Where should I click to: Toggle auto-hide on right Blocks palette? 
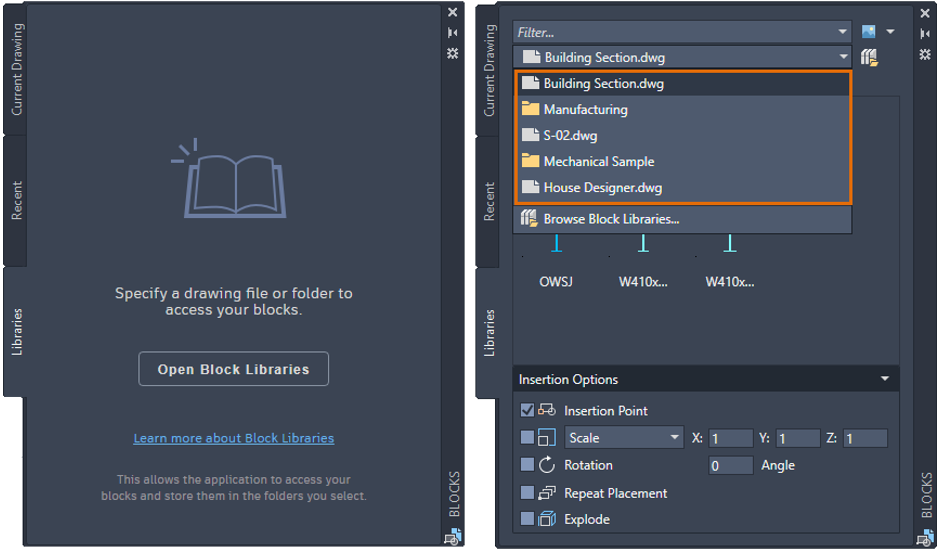coord(925,34)
